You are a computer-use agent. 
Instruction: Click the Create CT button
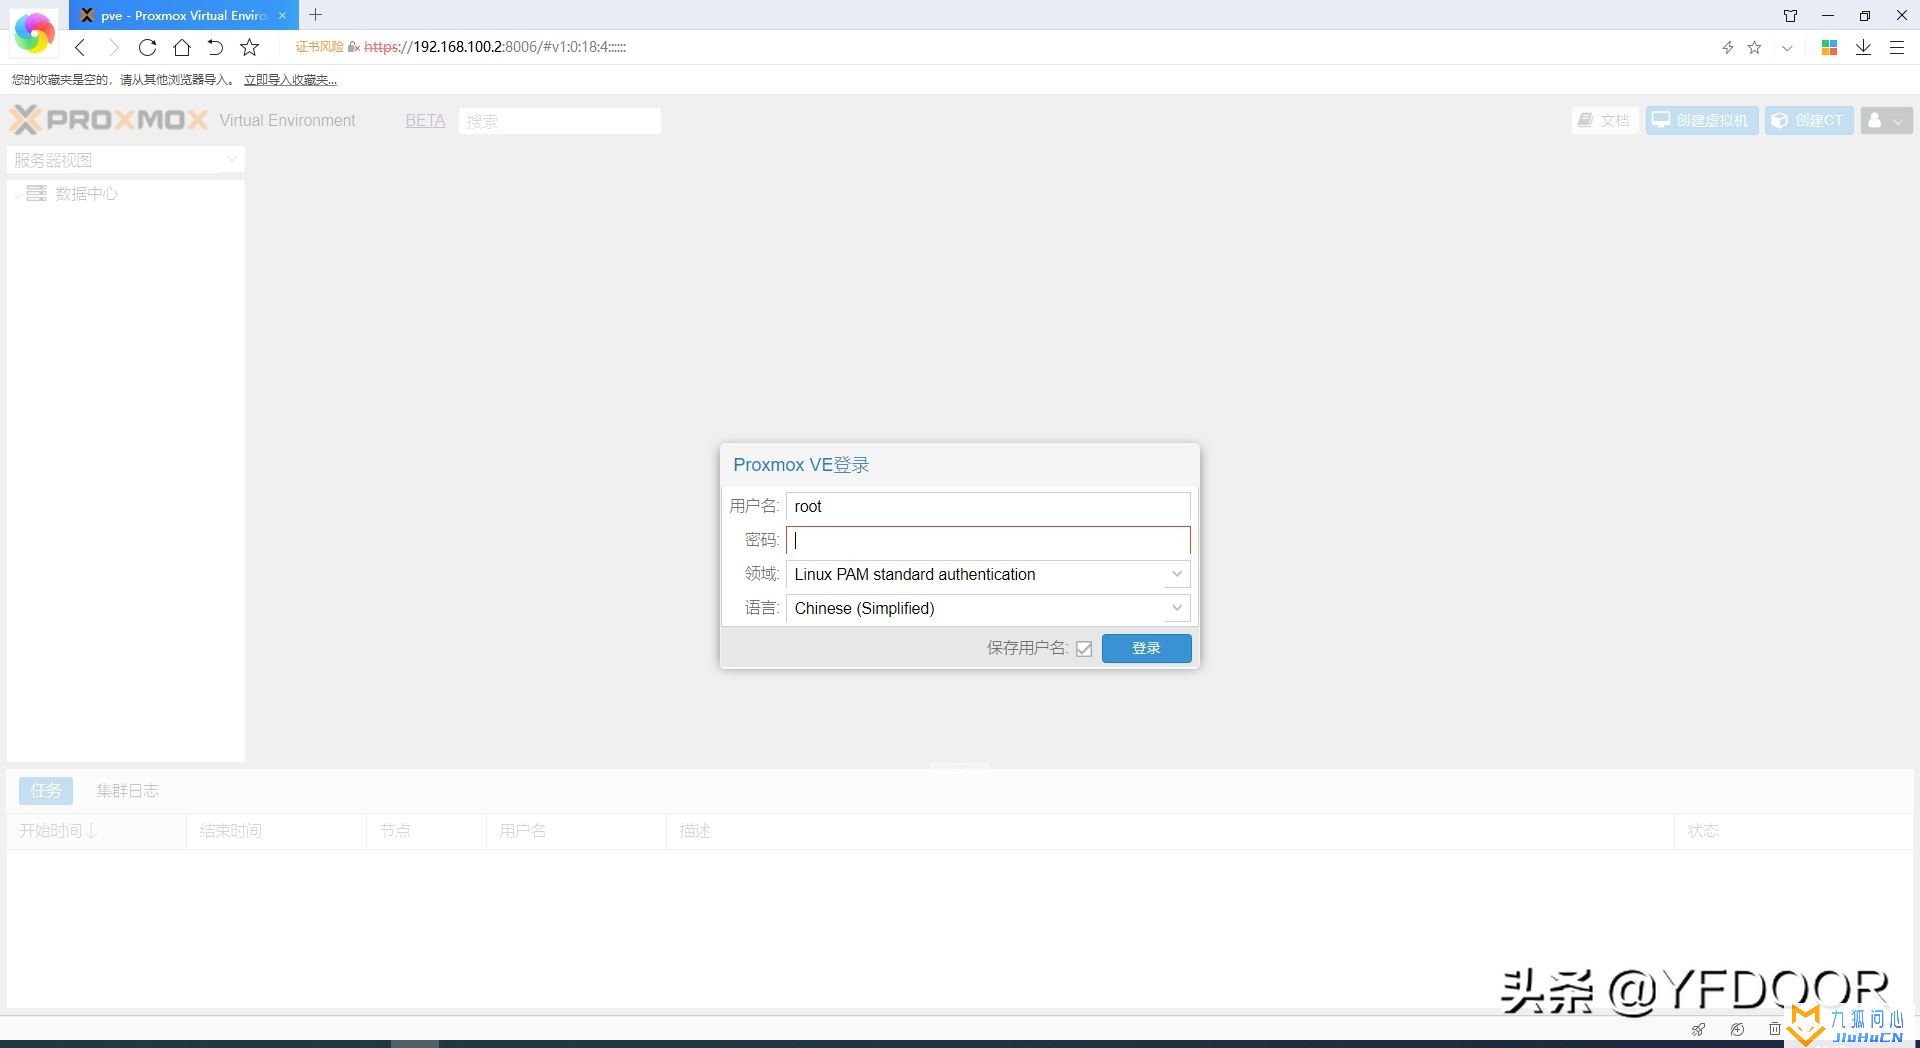click(1808, 120)
